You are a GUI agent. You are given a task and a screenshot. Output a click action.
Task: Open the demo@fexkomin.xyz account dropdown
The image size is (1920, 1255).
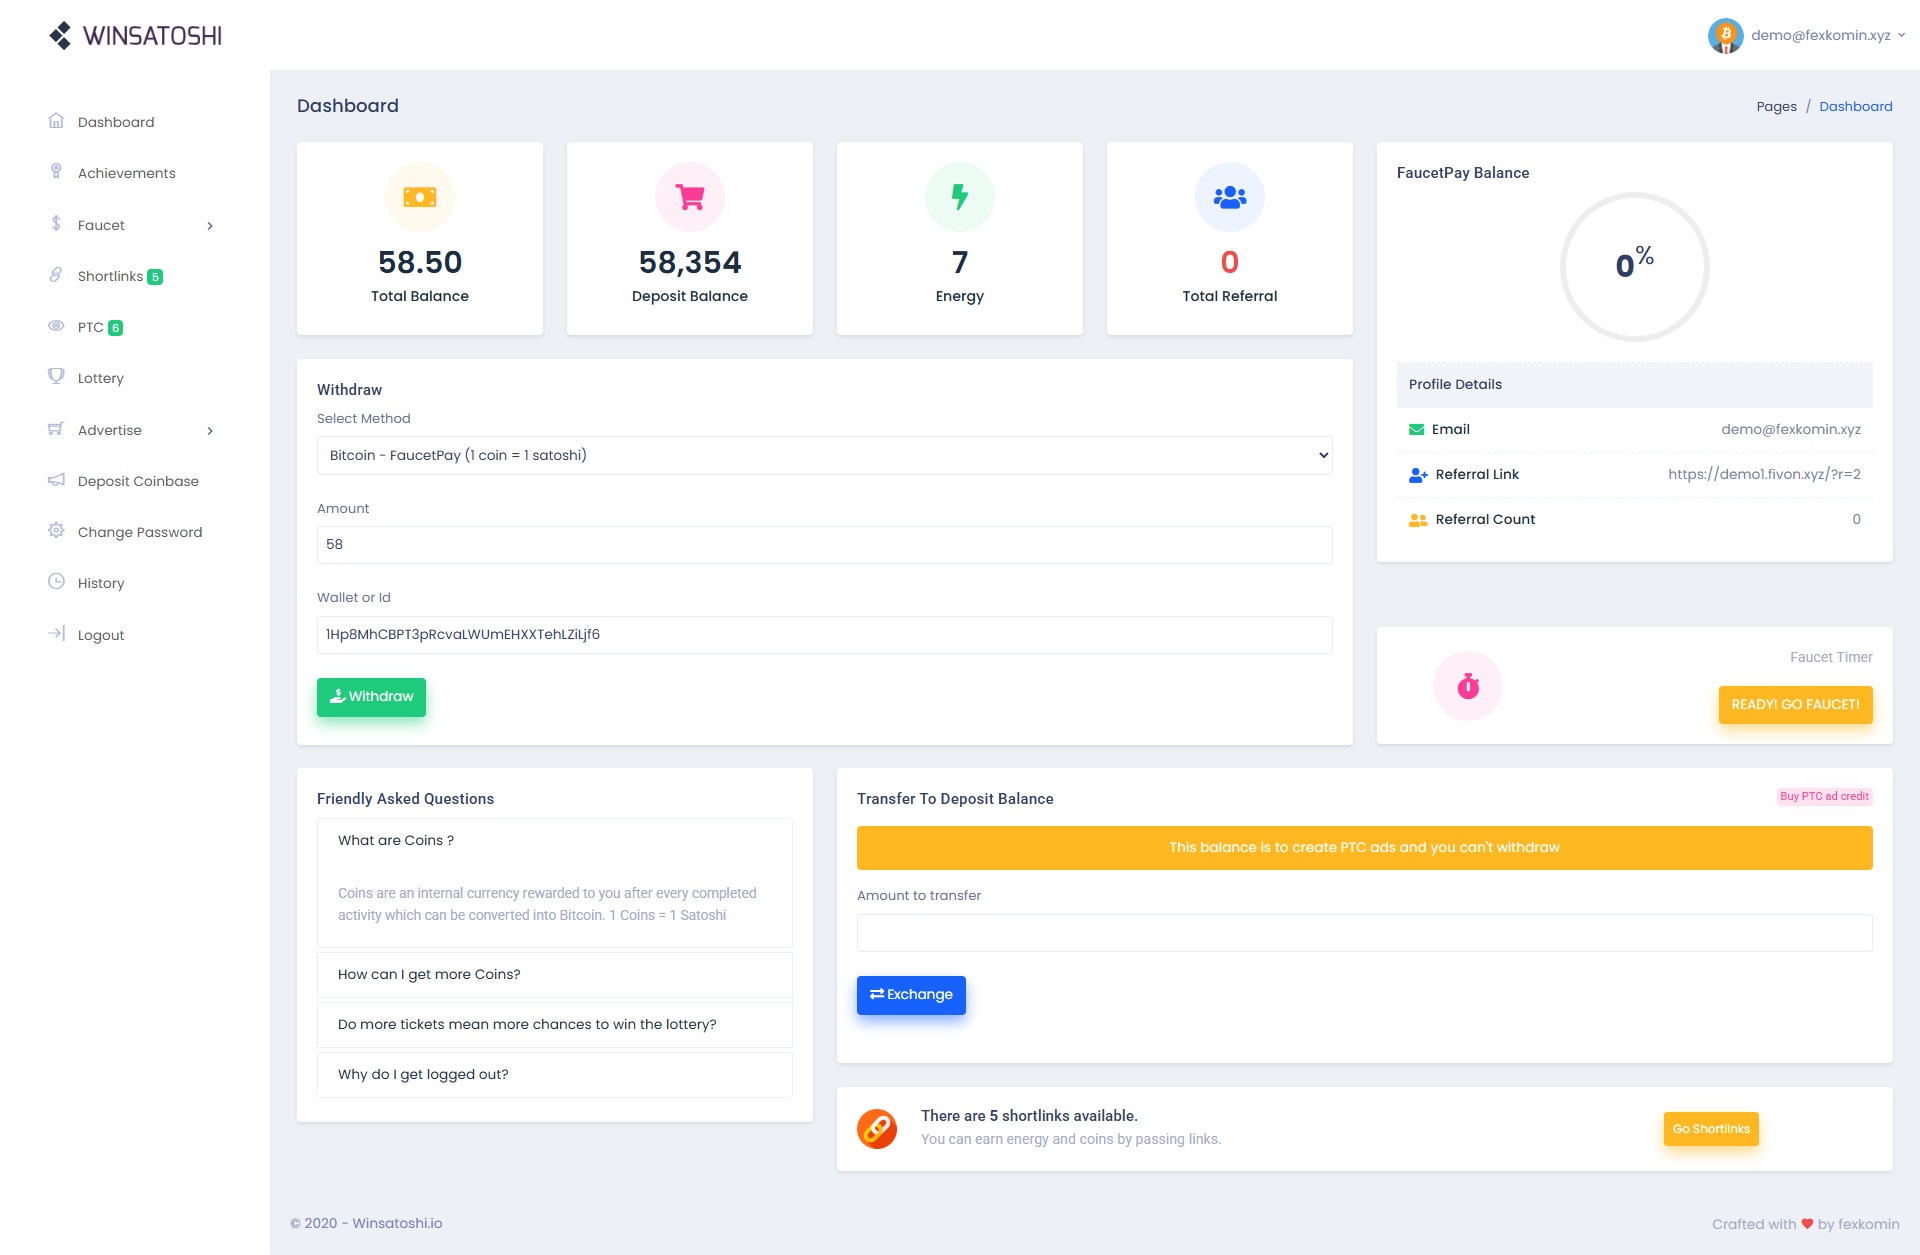click(x=1820, y=35)
